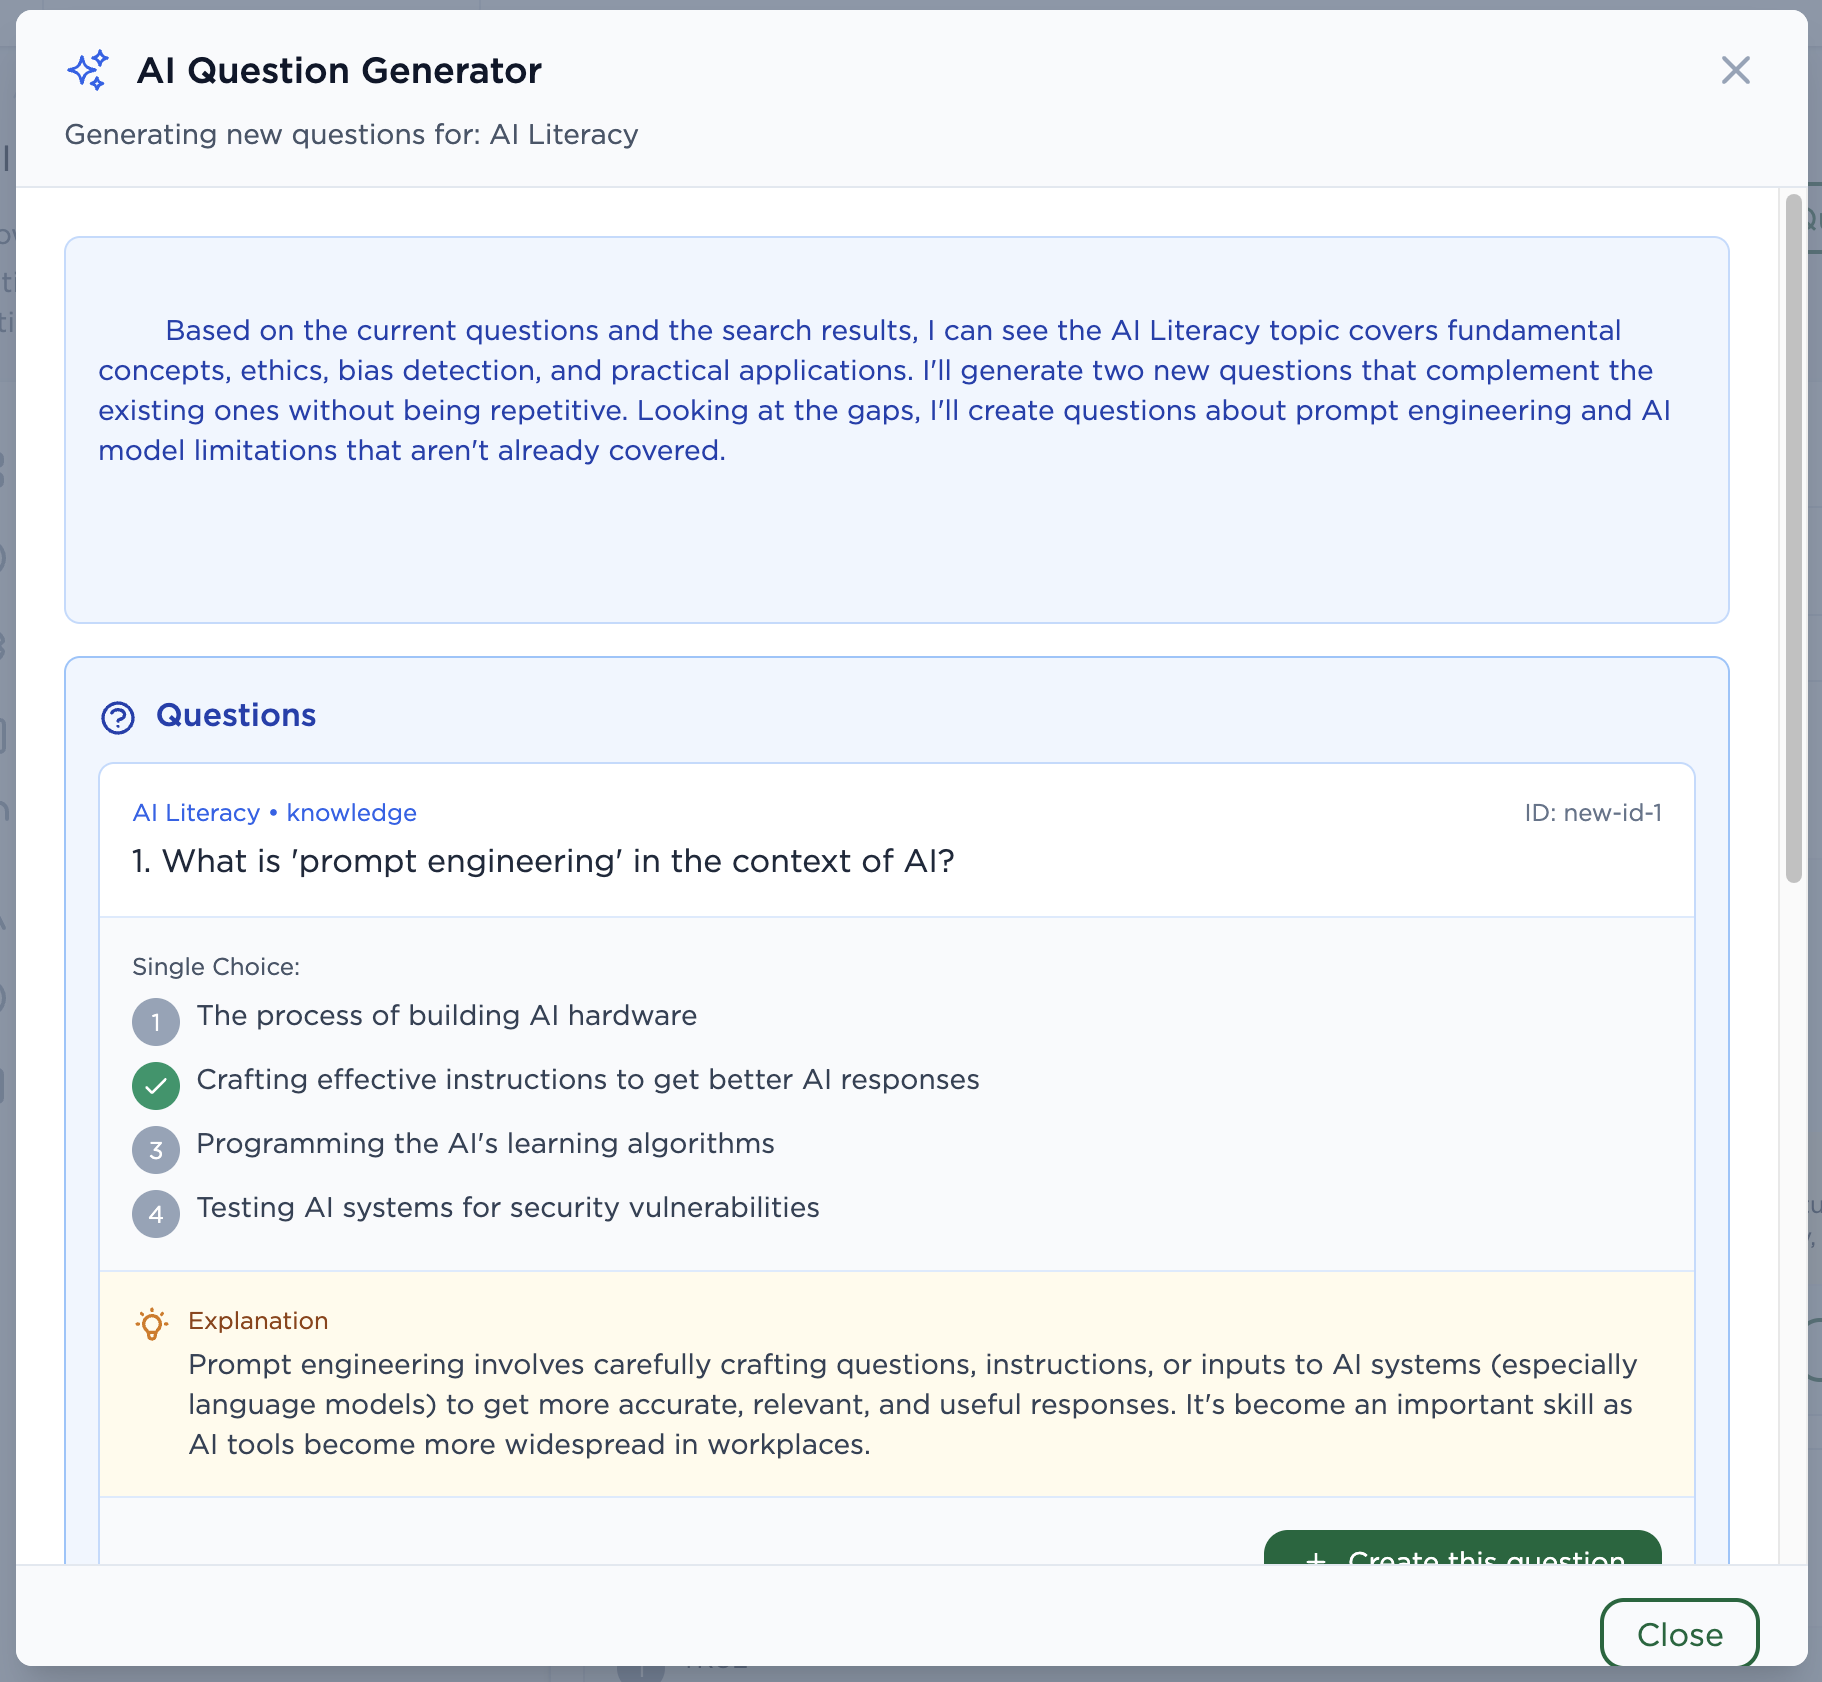Close the dialog with the X icon
Image resolution: width=1822 pixels, height=1682 pixels.
coord(1735,71)
